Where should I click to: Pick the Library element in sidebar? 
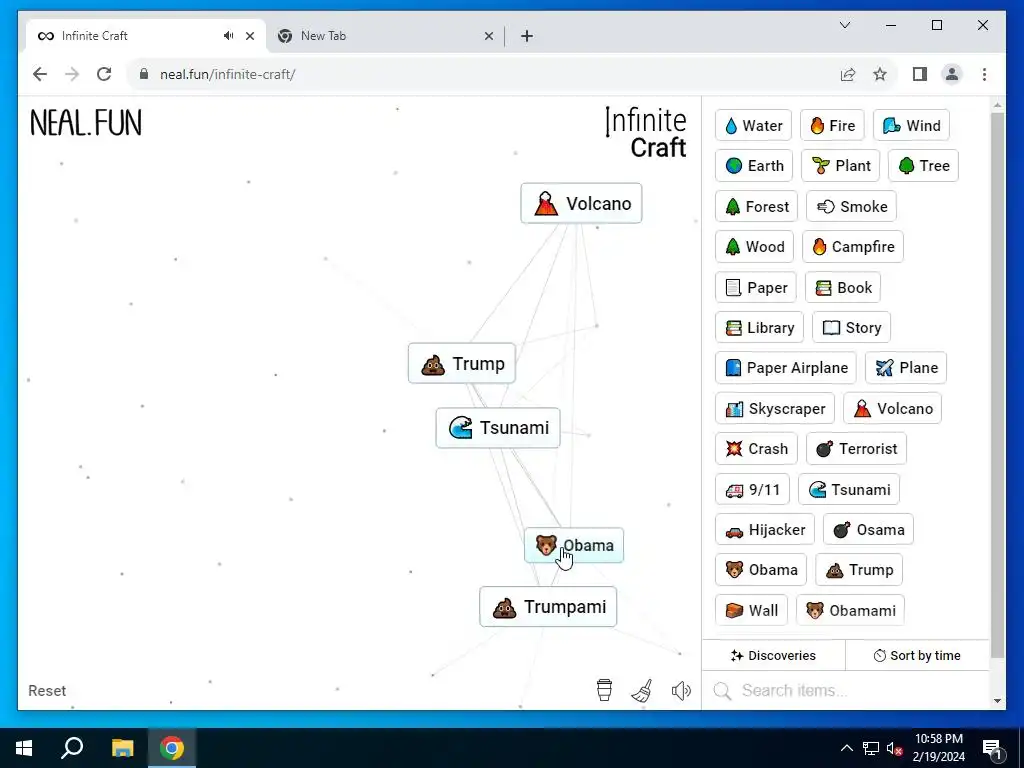(760, 328)
